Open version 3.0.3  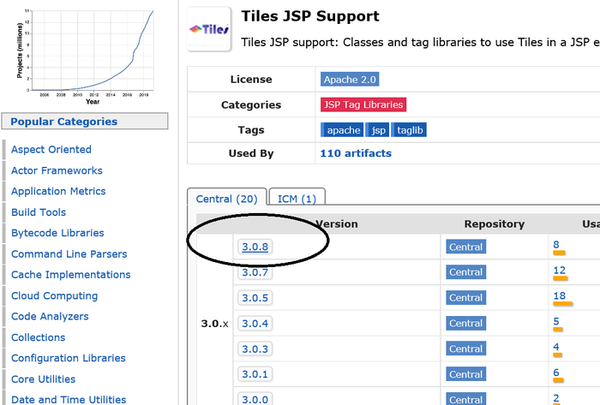255,349
